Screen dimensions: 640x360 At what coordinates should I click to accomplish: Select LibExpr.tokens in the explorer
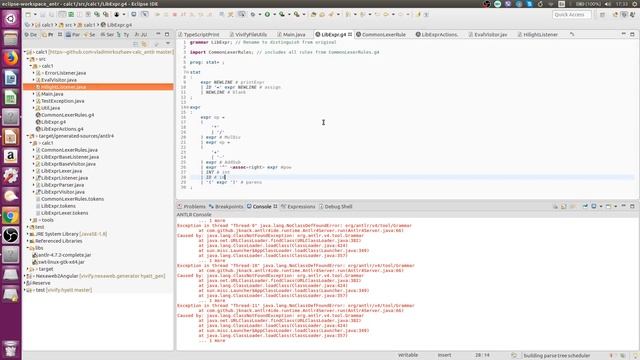[58, 206]
